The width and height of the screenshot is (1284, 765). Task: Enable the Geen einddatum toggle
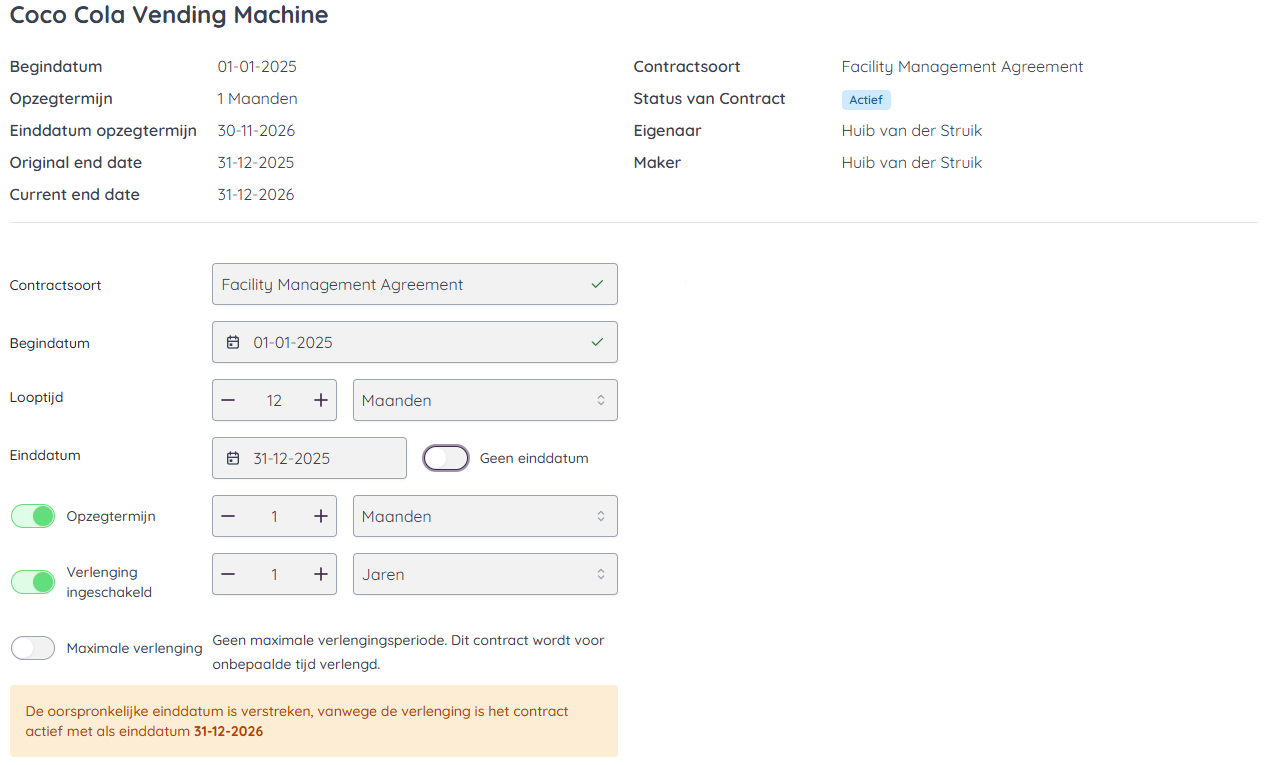[x=446, y=458]
